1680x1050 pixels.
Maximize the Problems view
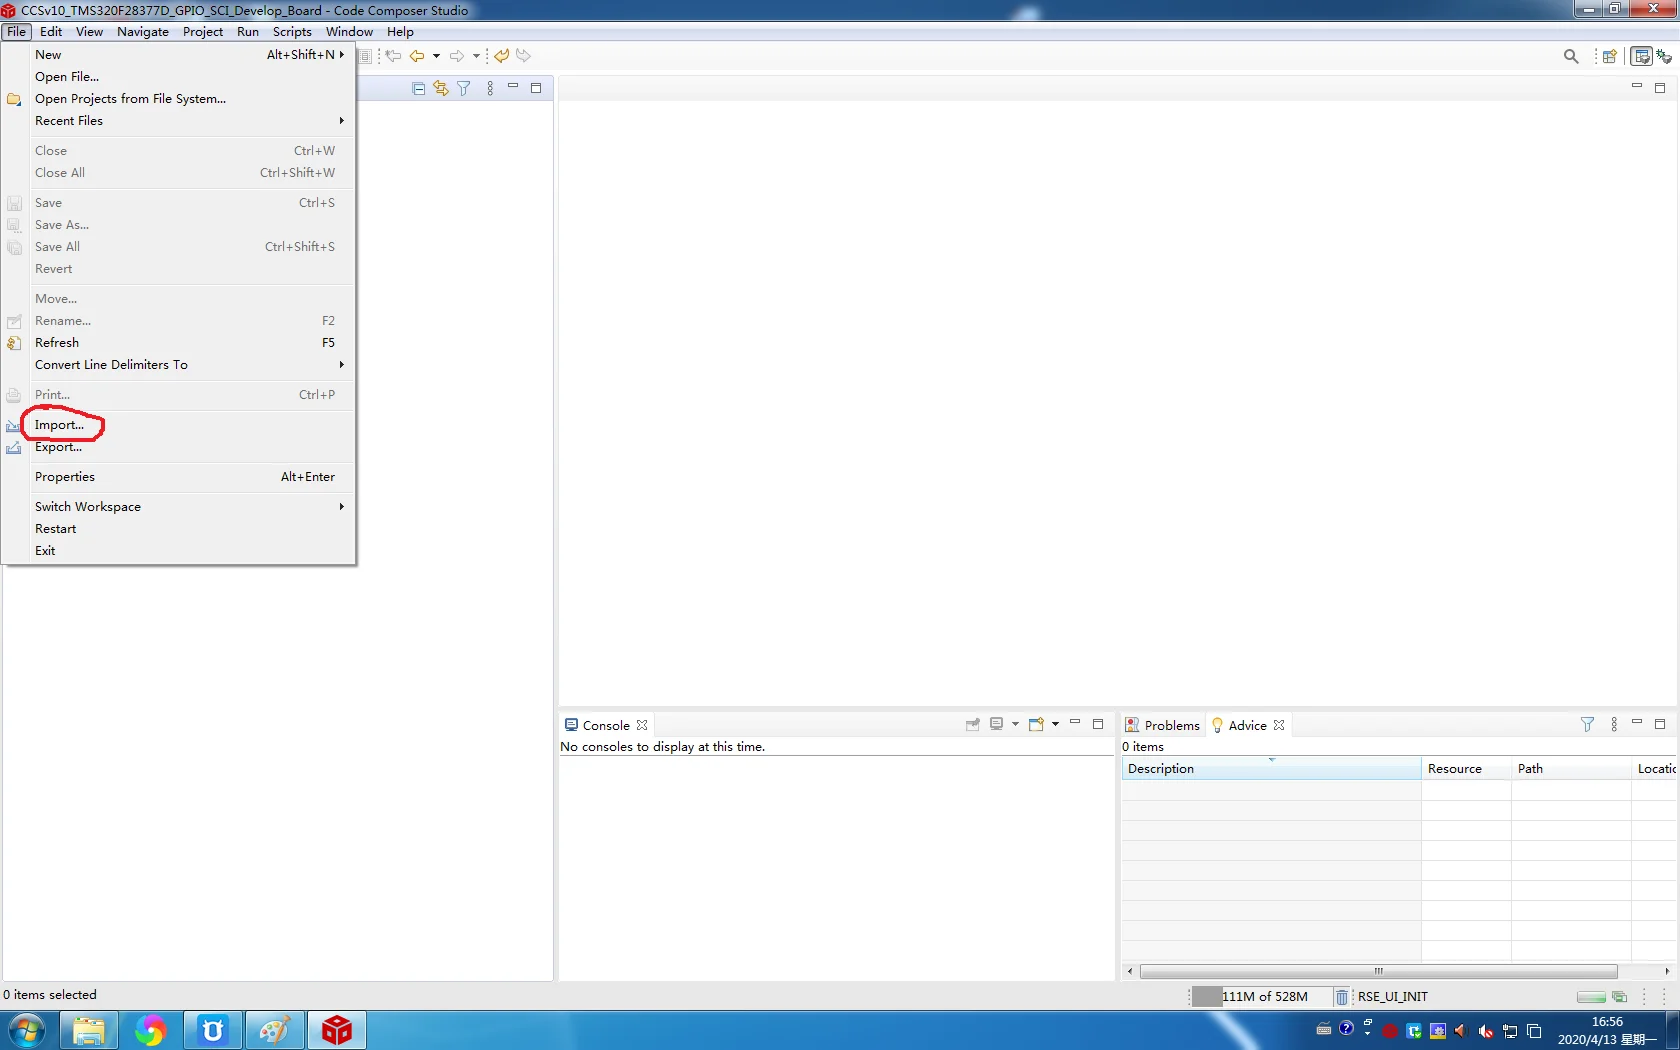point(1660,724)
